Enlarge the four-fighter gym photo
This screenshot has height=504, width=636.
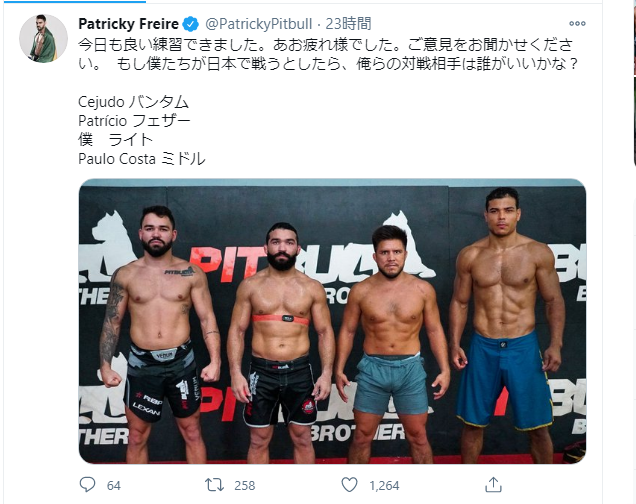[332, 320]
